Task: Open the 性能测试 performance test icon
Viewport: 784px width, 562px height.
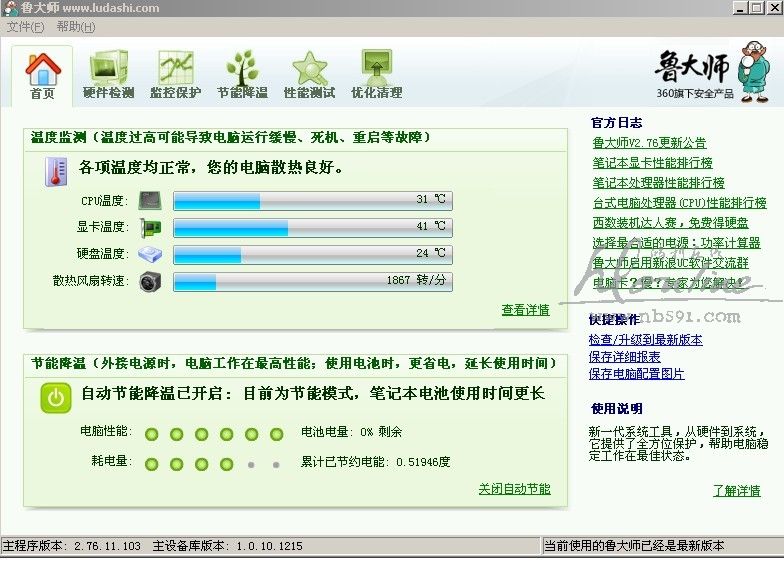Action: pyautogui.click(x=309, y=69)
